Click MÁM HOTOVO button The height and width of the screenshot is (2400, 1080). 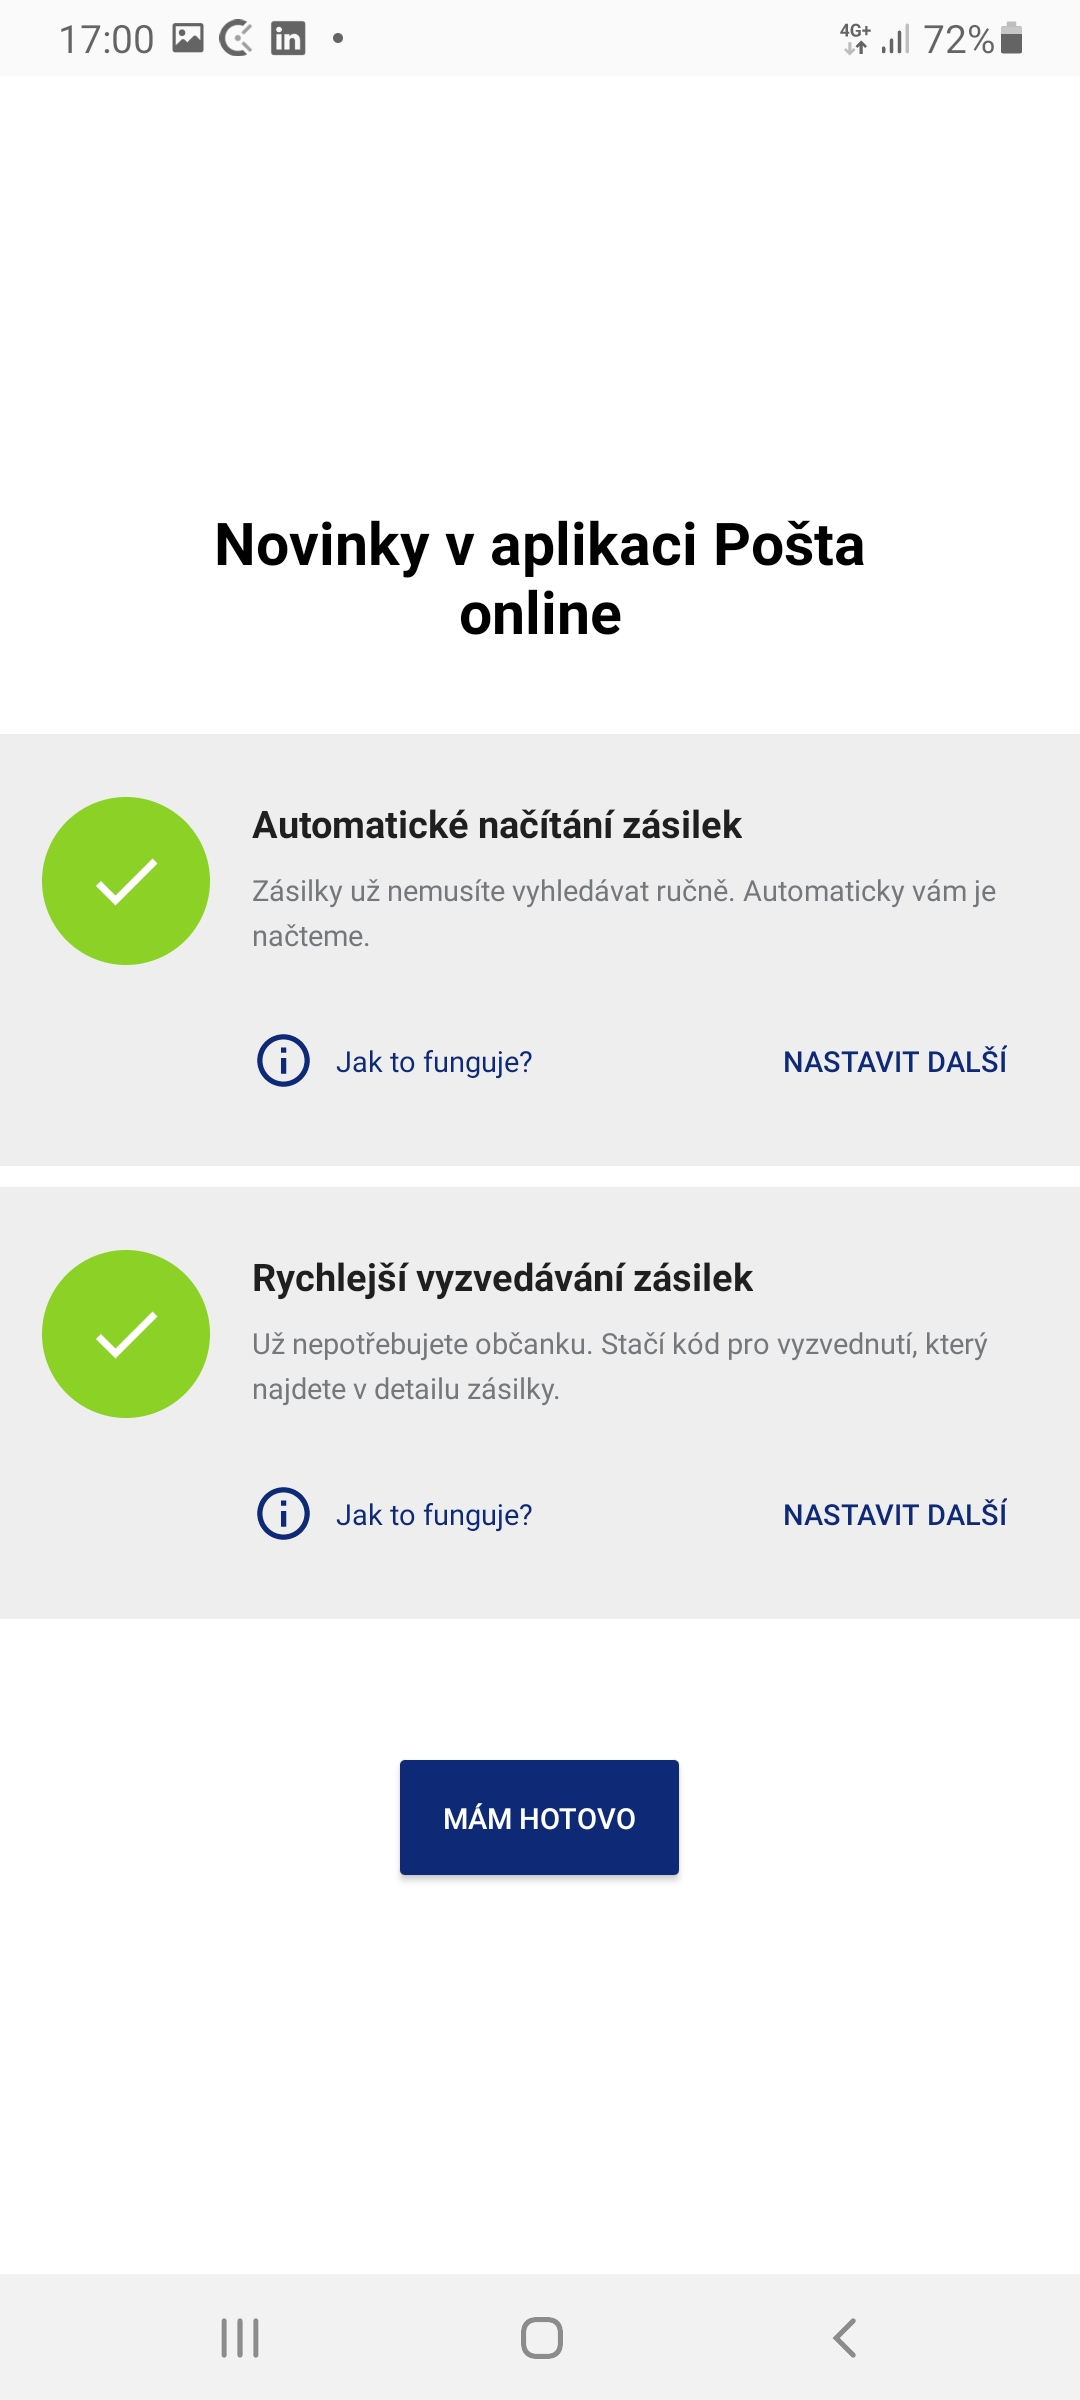[539, 1817]
